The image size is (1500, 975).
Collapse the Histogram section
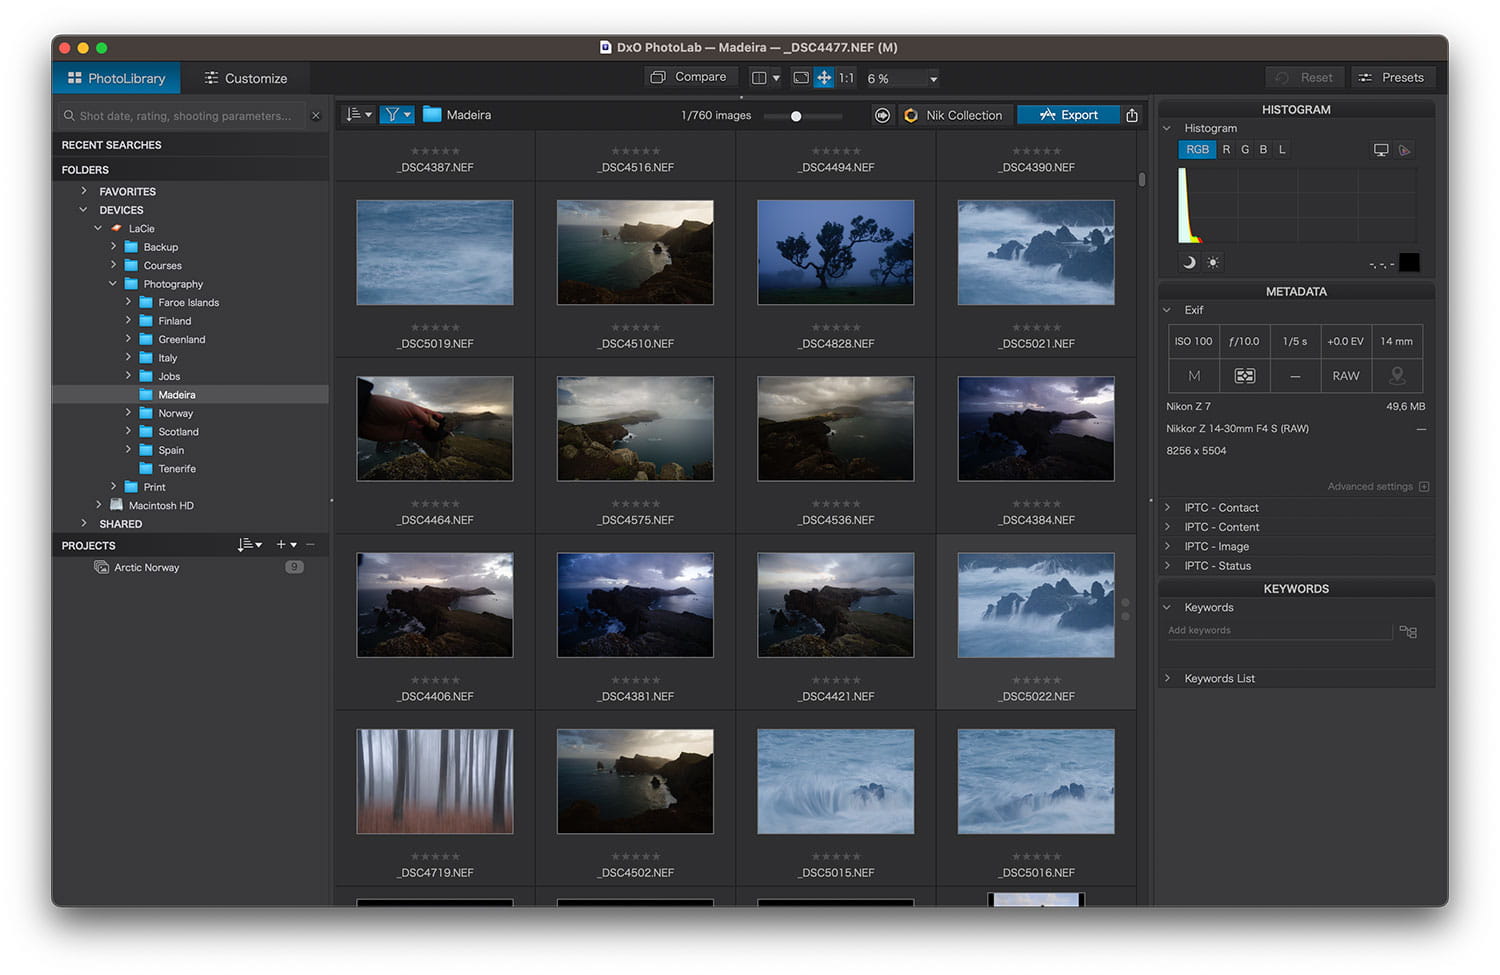pos(1167,128)
